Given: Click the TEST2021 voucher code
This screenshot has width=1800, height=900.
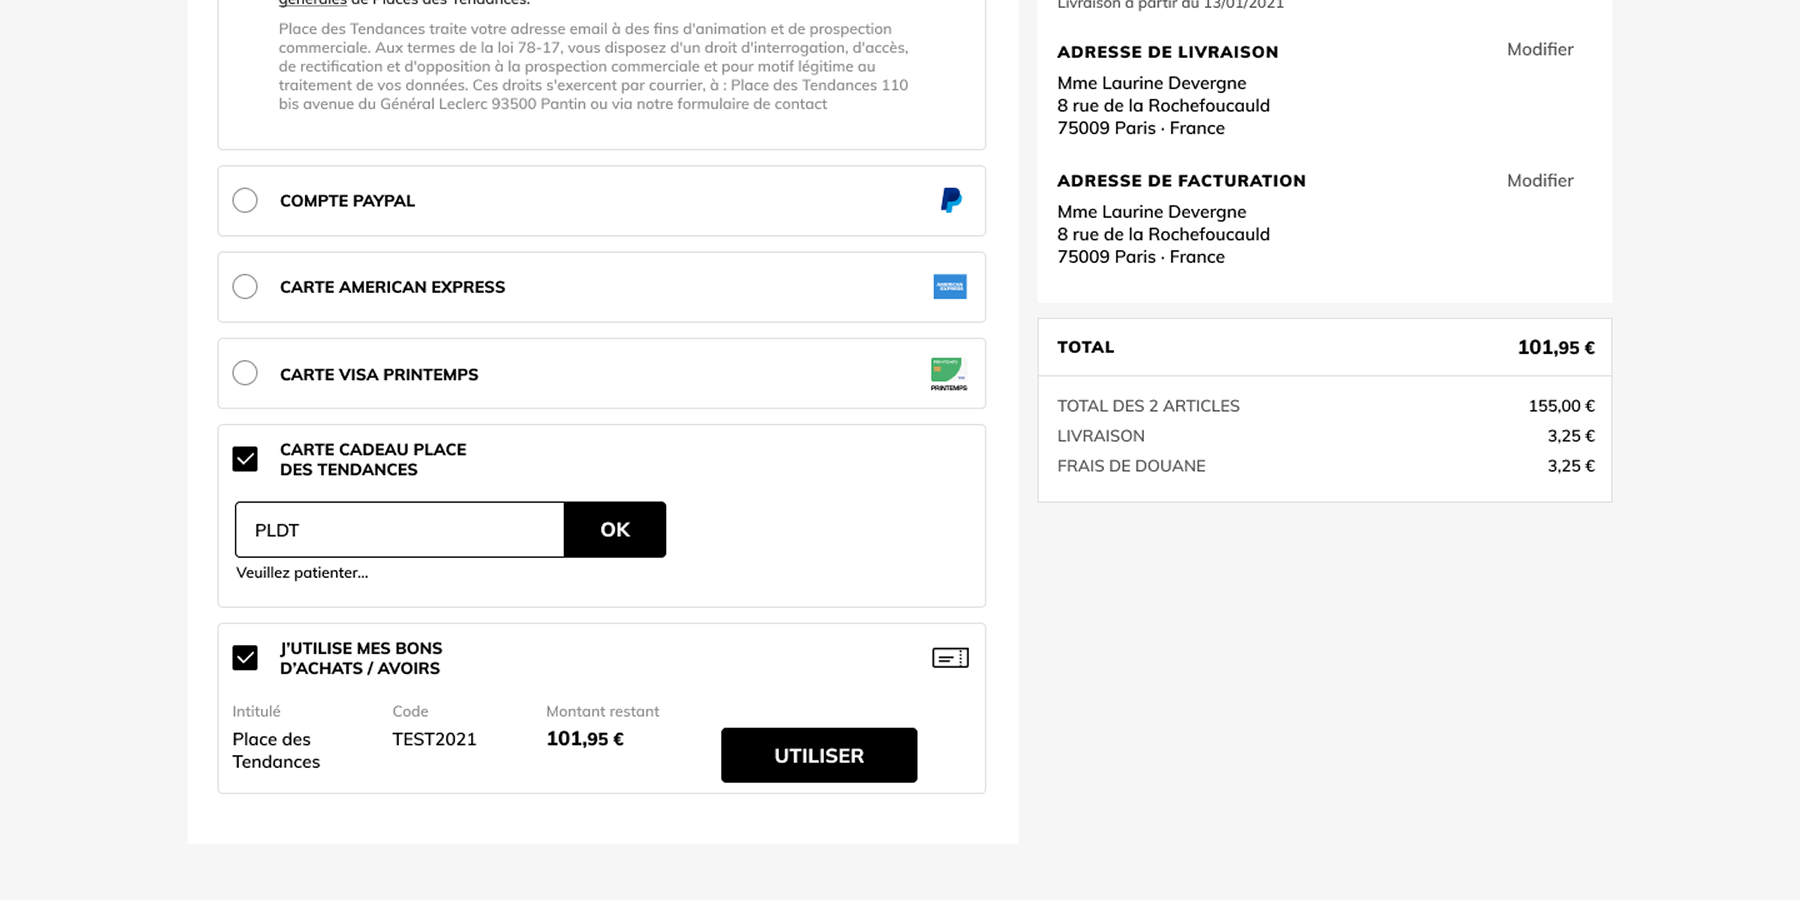Looking at the screenshot, I should [x=434, y=739].
